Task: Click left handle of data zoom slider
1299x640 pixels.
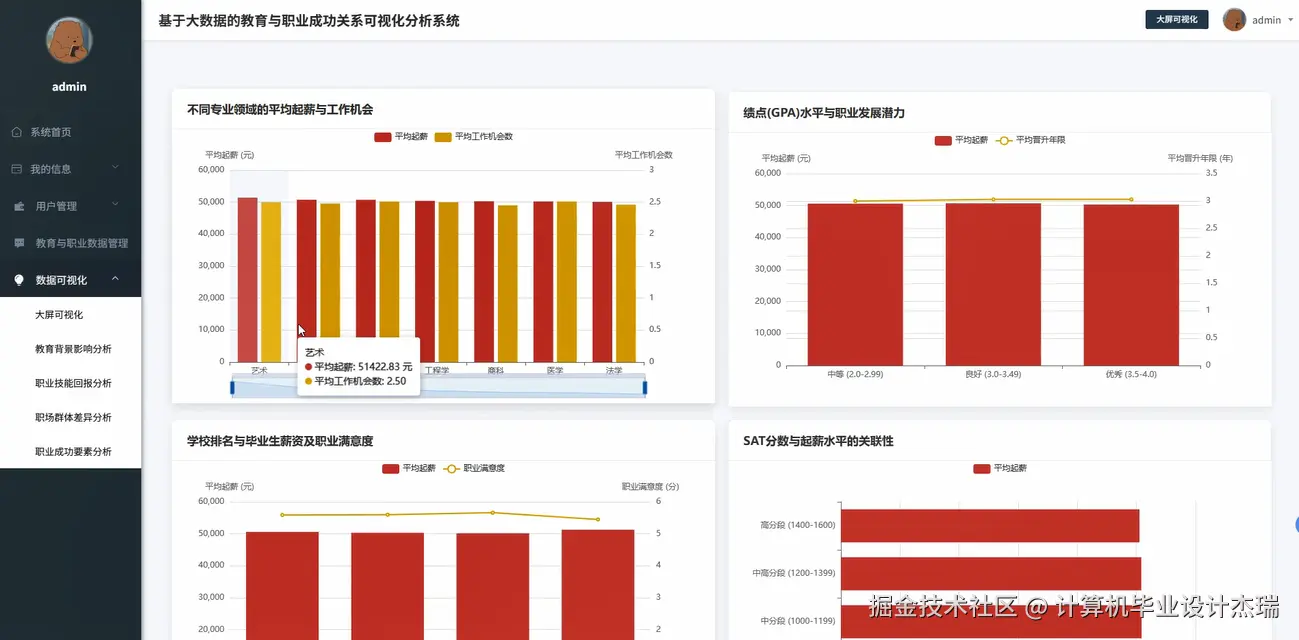Action: click(232, 387)
